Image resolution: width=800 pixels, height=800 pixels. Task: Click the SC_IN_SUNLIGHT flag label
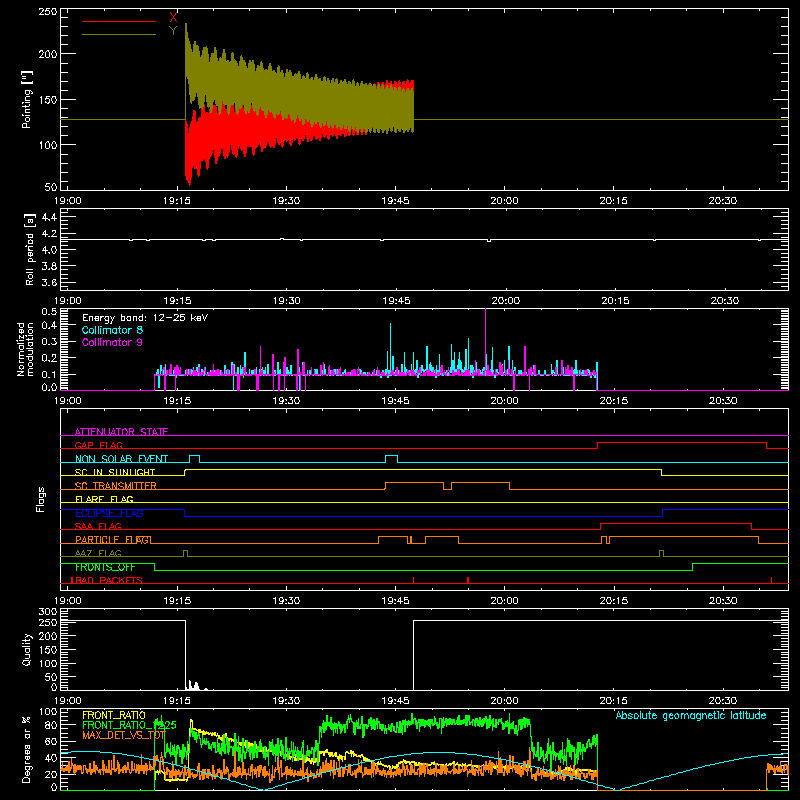click(x=115, y=472)
